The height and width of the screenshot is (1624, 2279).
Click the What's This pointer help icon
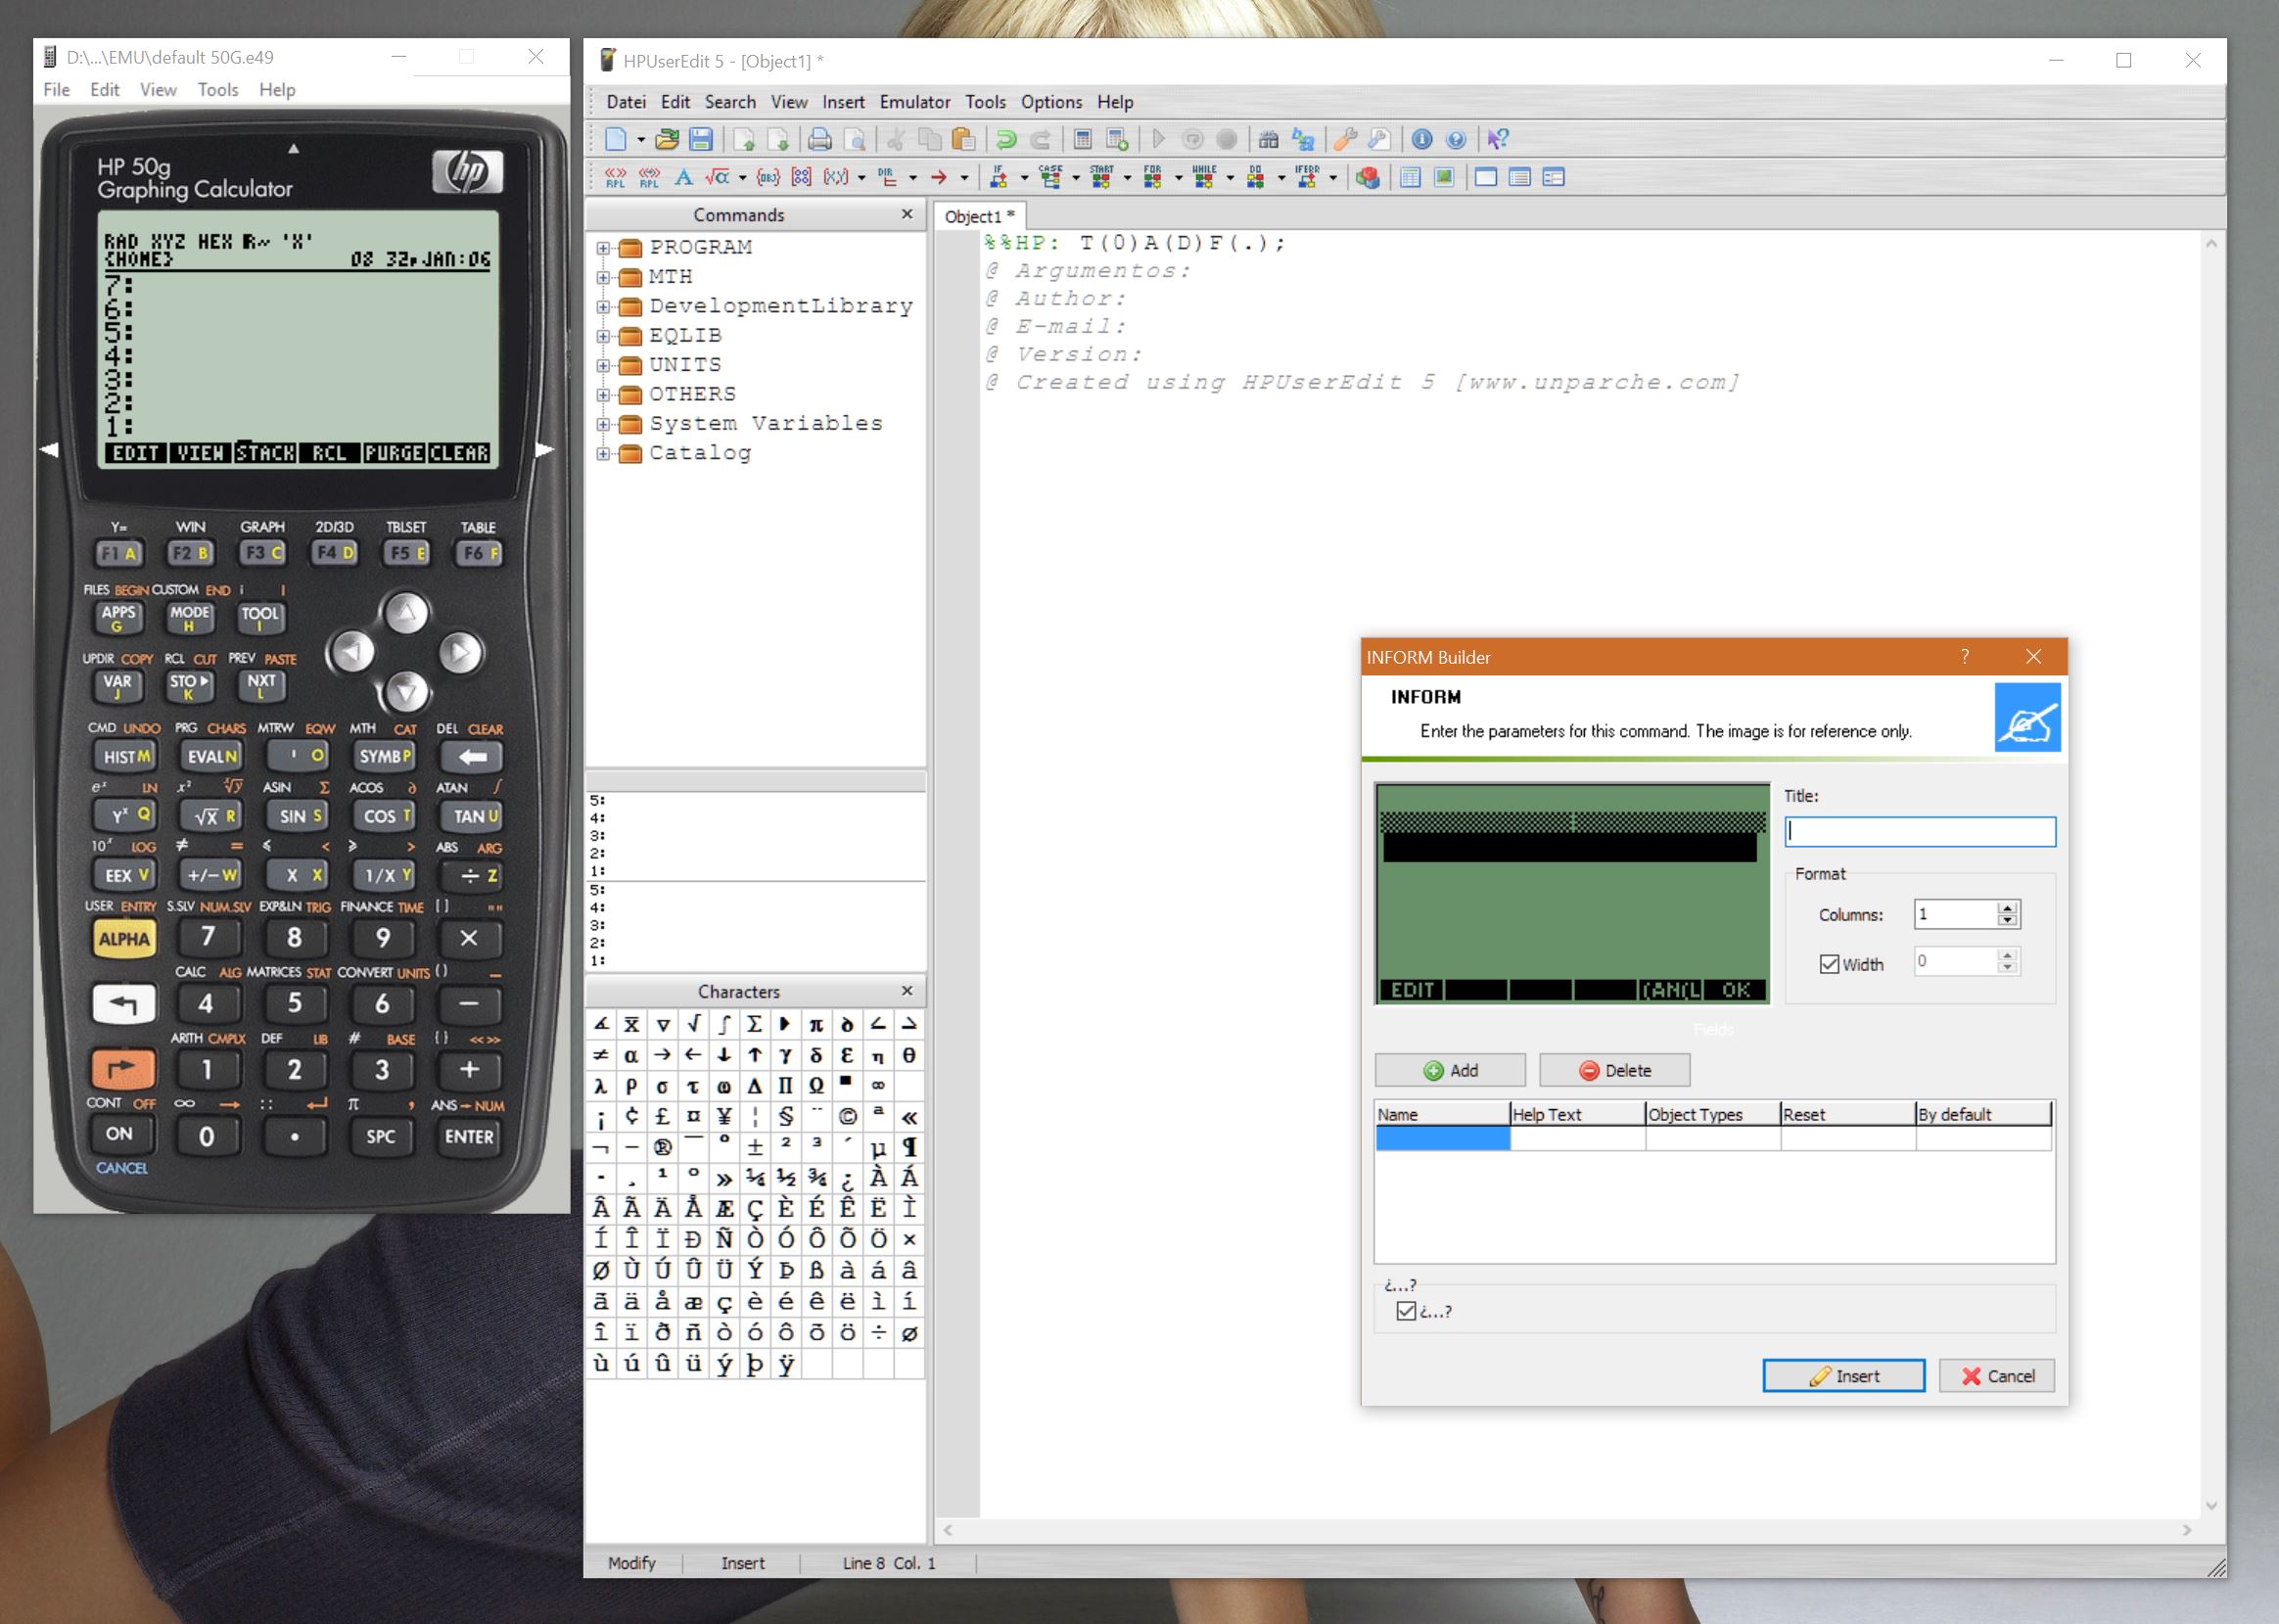pos(1498,139)
